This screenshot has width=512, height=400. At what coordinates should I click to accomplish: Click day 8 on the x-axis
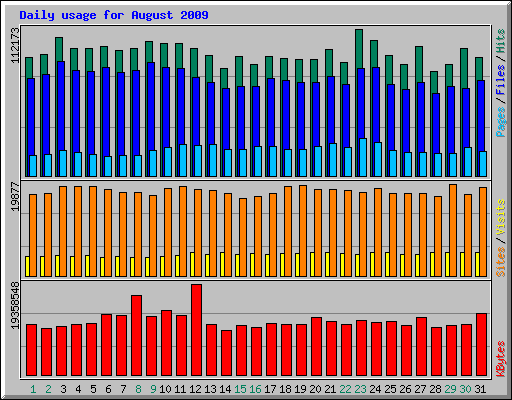(x=138, y=389)
